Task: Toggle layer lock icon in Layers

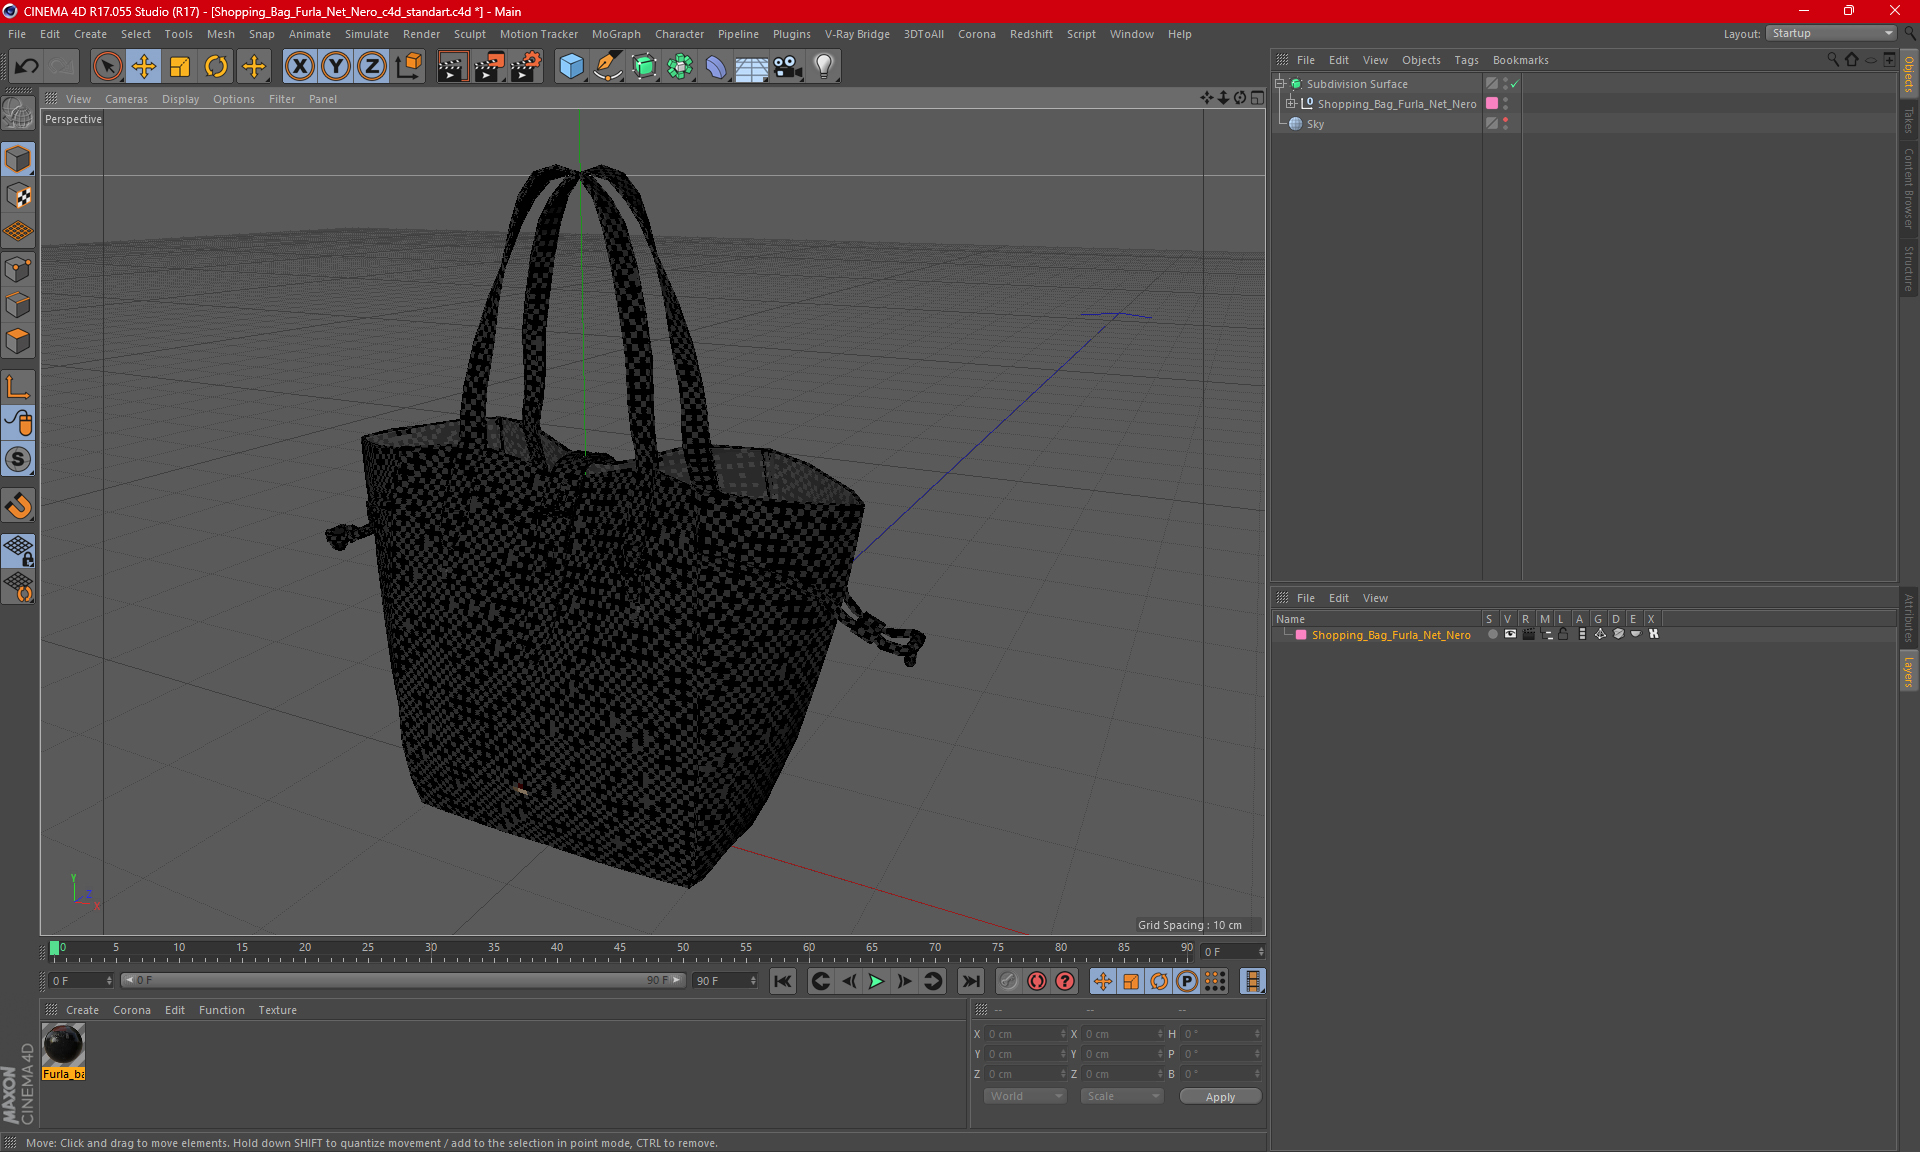Action: pos(1563,634)
